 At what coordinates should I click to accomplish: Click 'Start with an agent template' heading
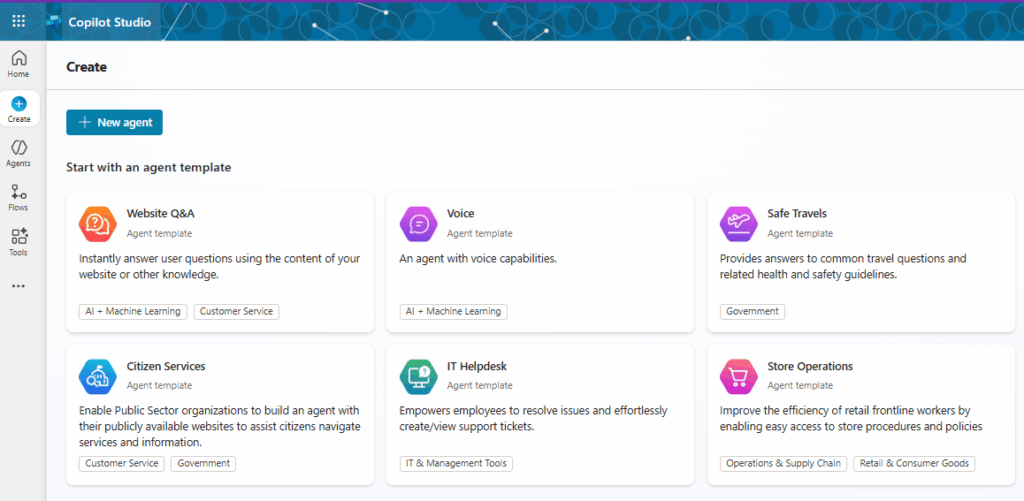point(149,167)
